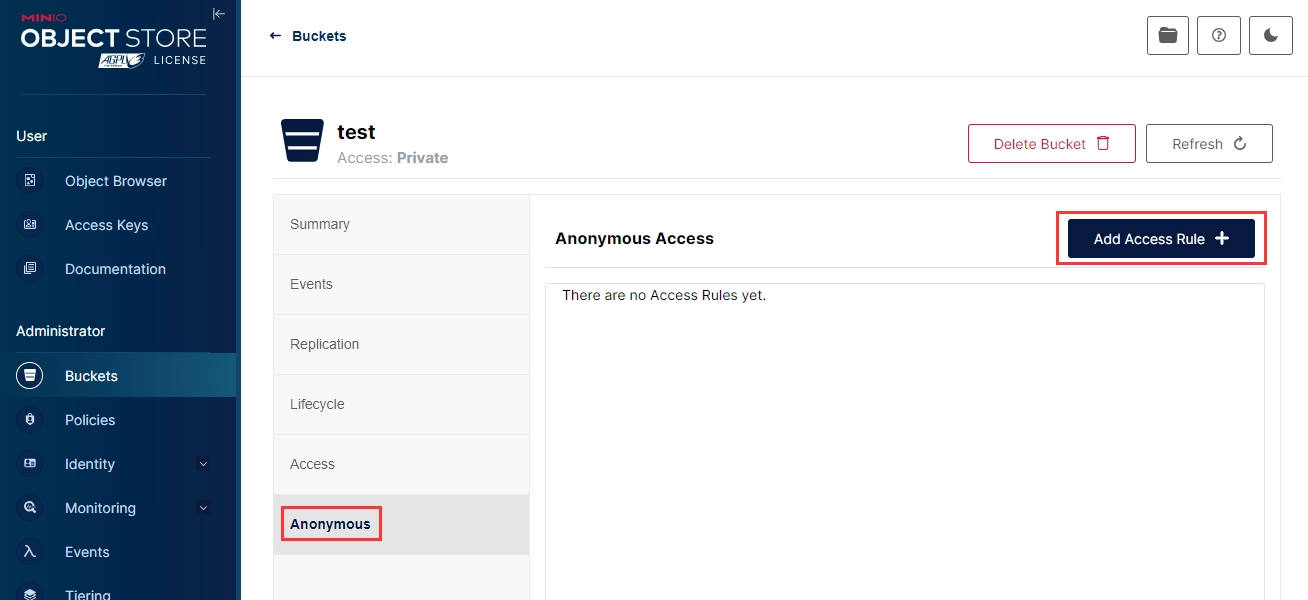Refresh the bucket details

point(1208,144)
